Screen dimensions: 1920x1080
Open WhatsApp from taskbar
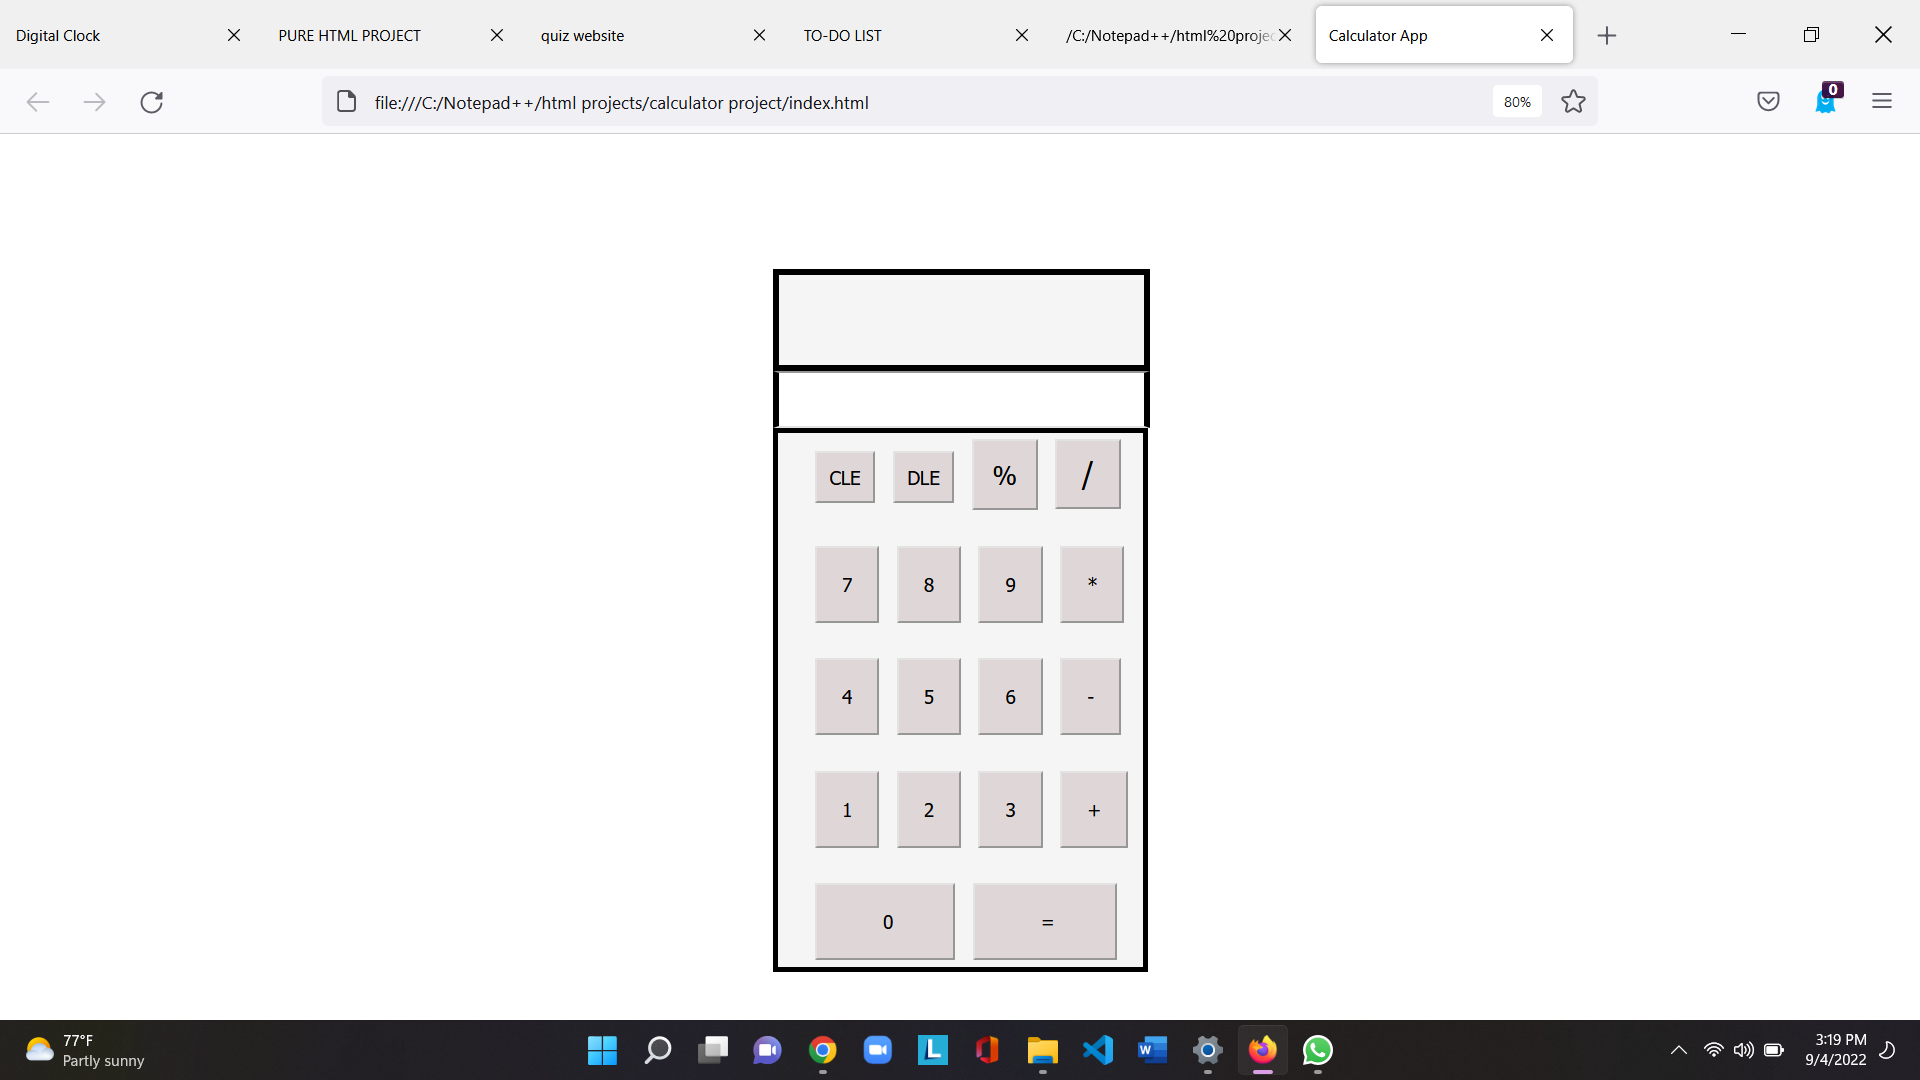tap(1318, 1050)
